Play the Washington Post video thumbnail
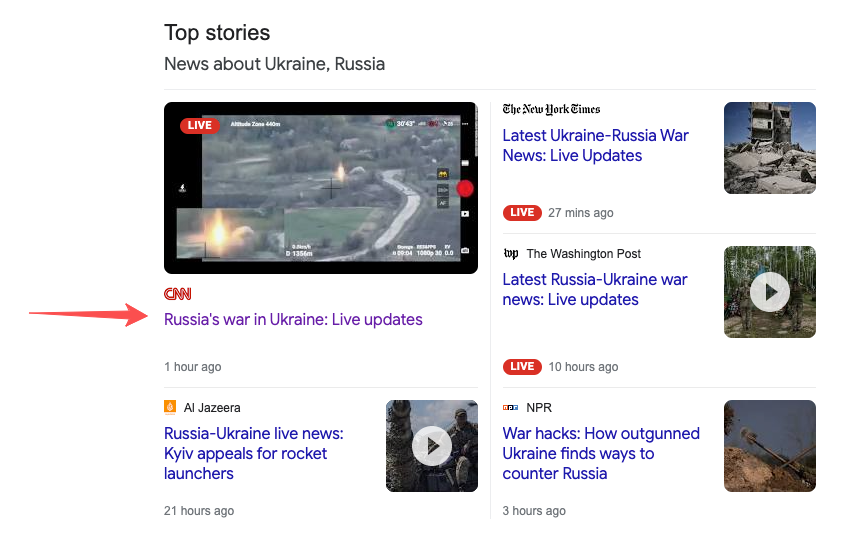 770,292
